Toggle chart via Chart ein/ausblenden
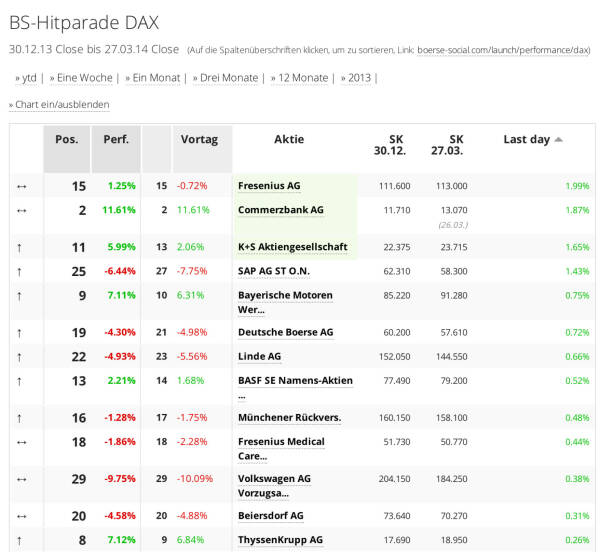The image size is (600, 552). (x=62, y=104)
